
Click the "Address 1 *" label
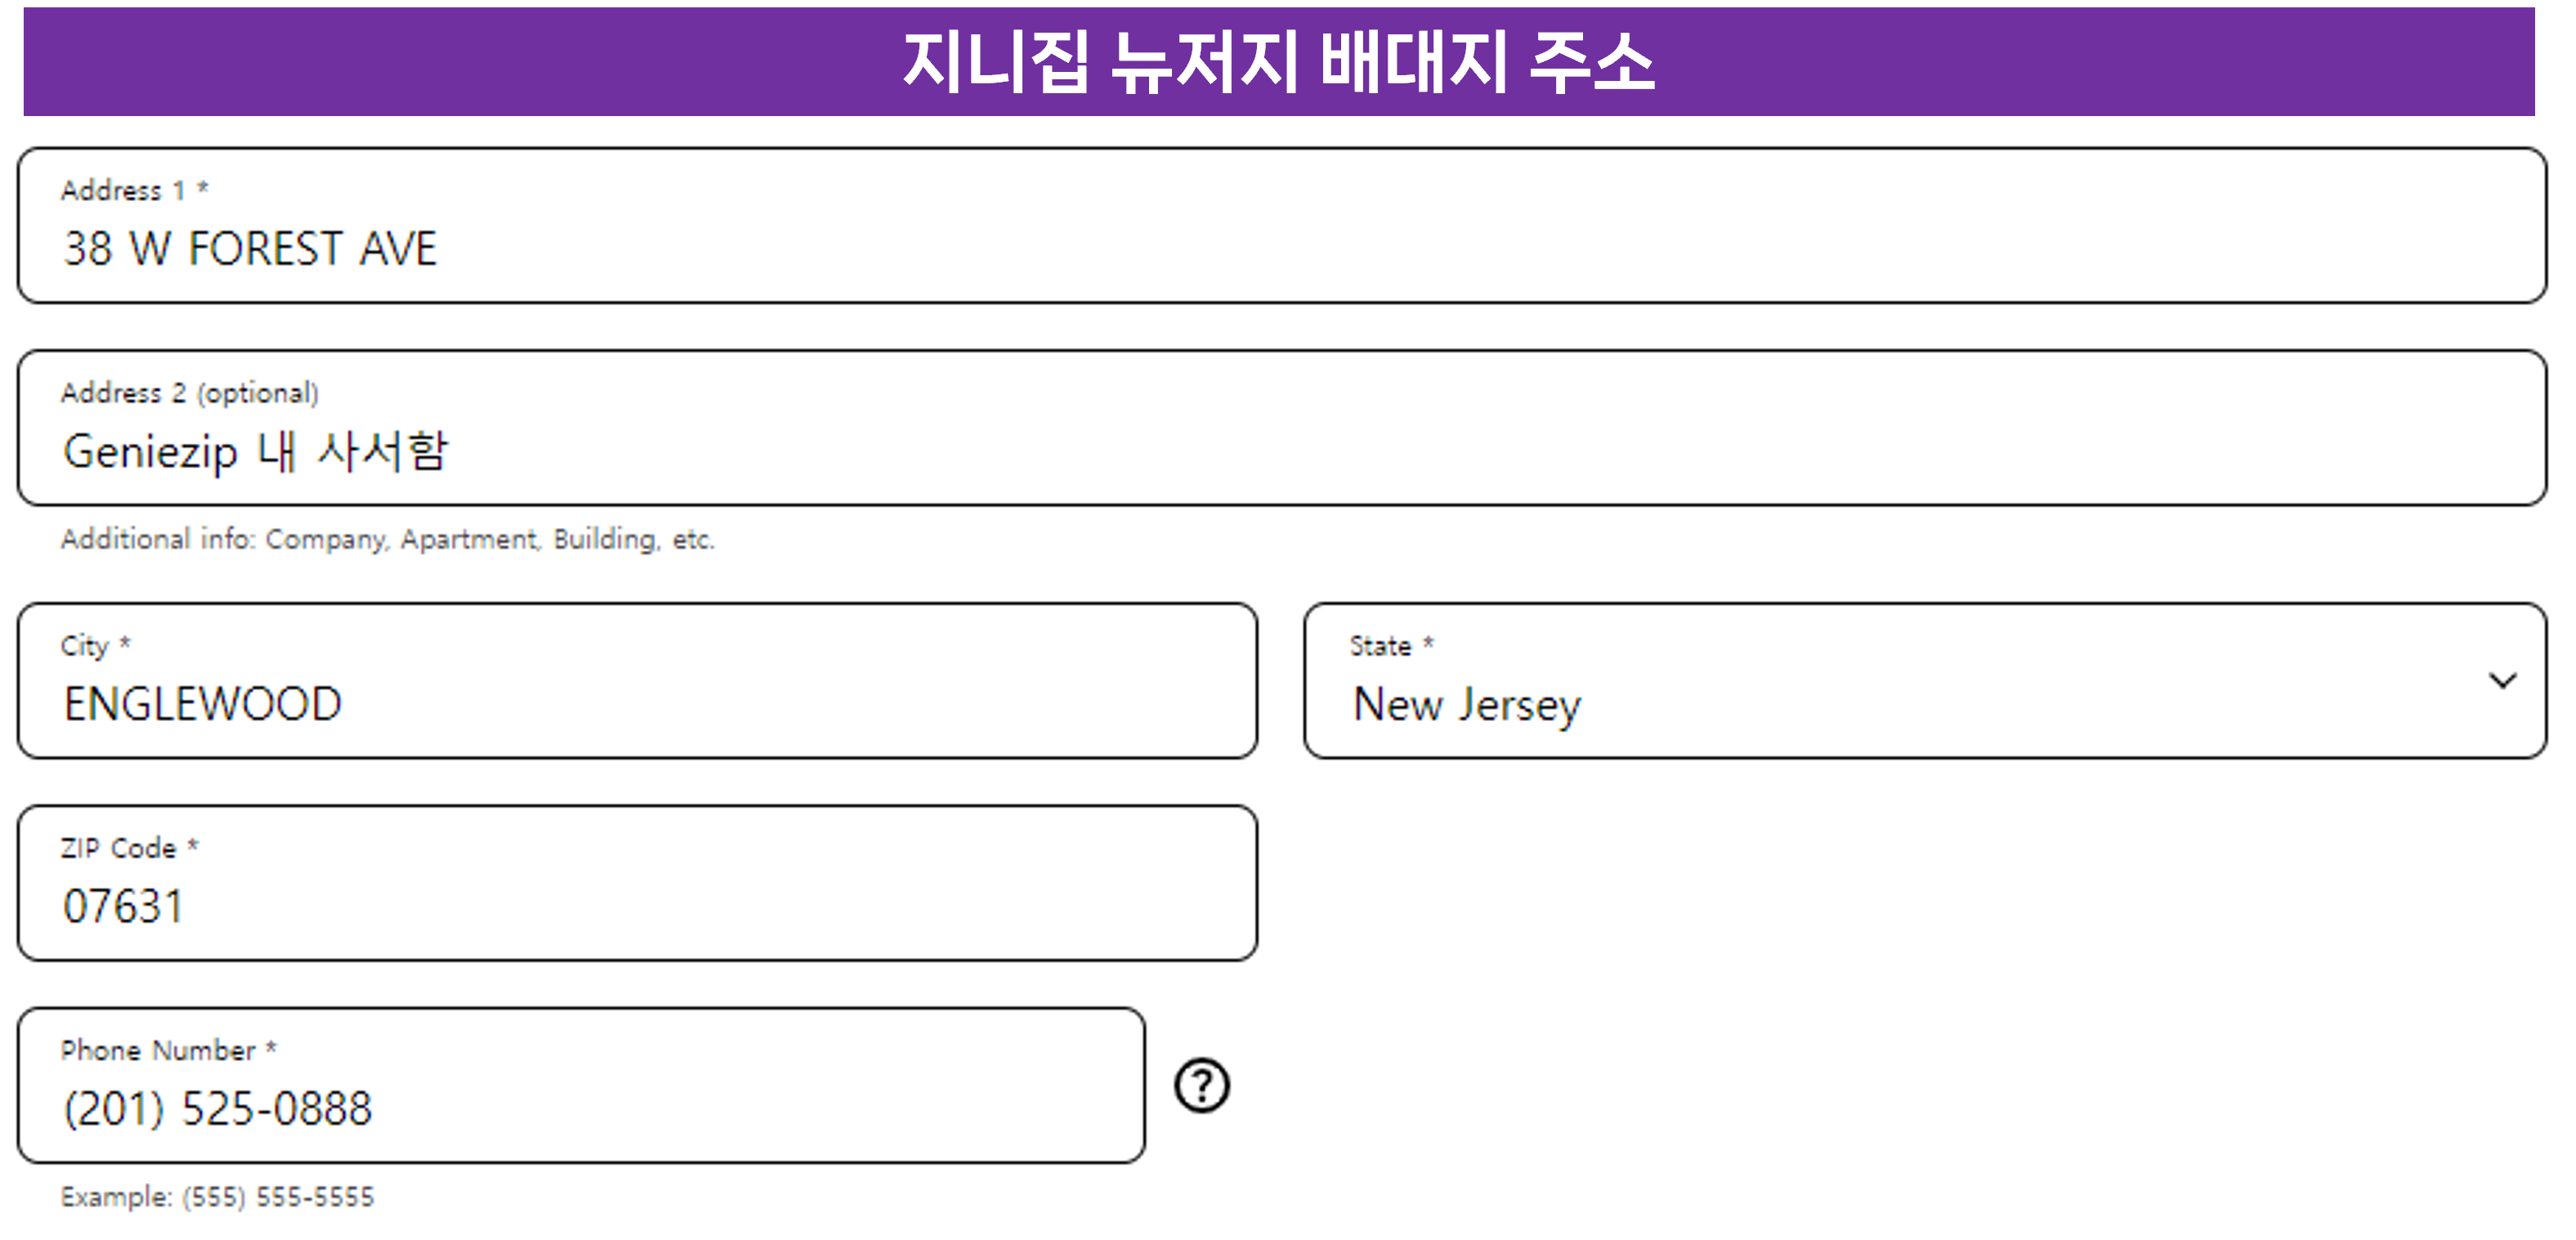(134, 190)
